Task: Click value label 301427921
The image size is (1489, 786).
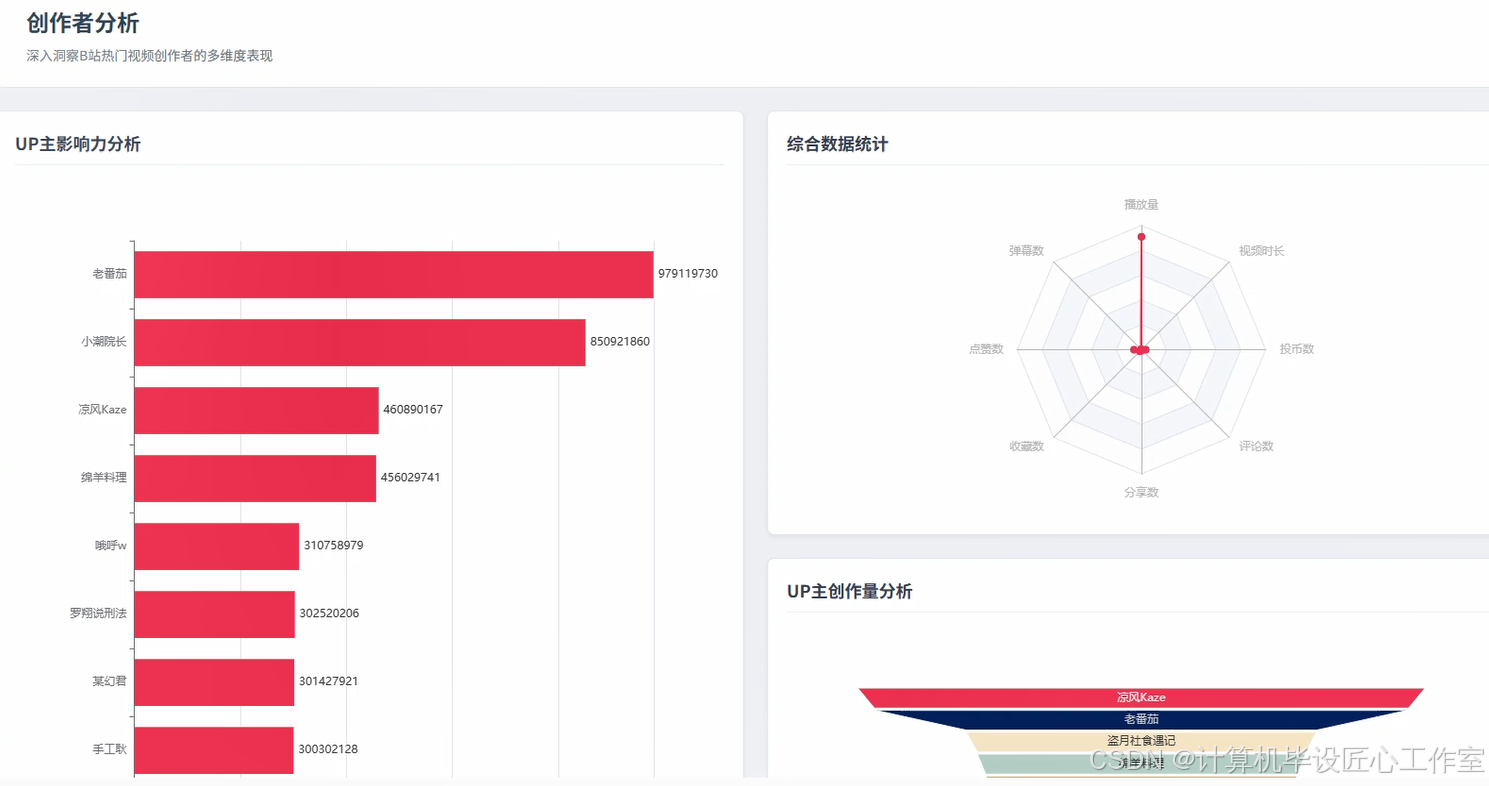Action: pos(328,682)
